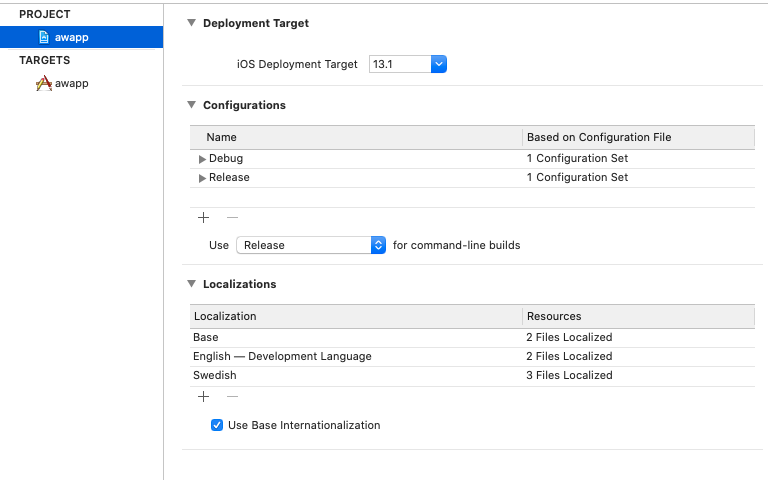Toggle Use Base Internationalization checkbox

tap(217, 425)
